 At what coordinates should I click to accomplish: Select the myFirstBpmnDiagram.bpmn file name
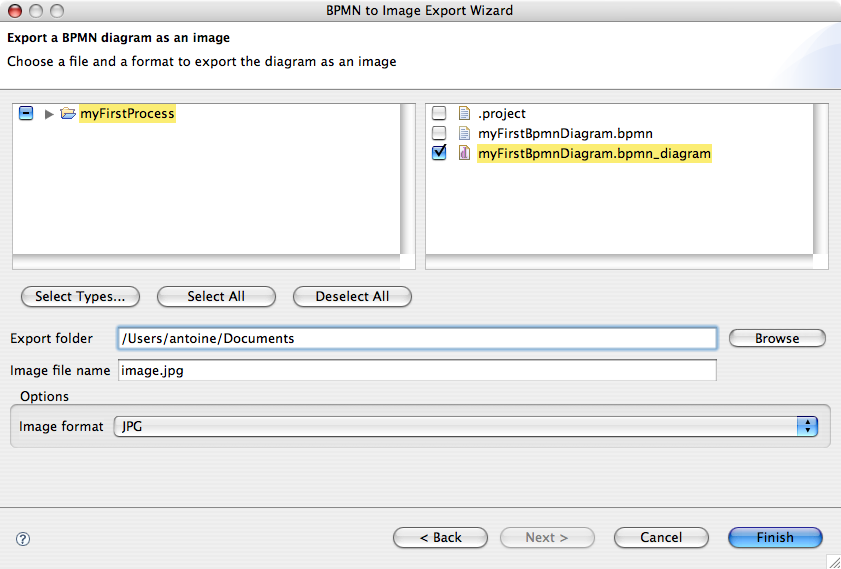click(x=565, y=133)
